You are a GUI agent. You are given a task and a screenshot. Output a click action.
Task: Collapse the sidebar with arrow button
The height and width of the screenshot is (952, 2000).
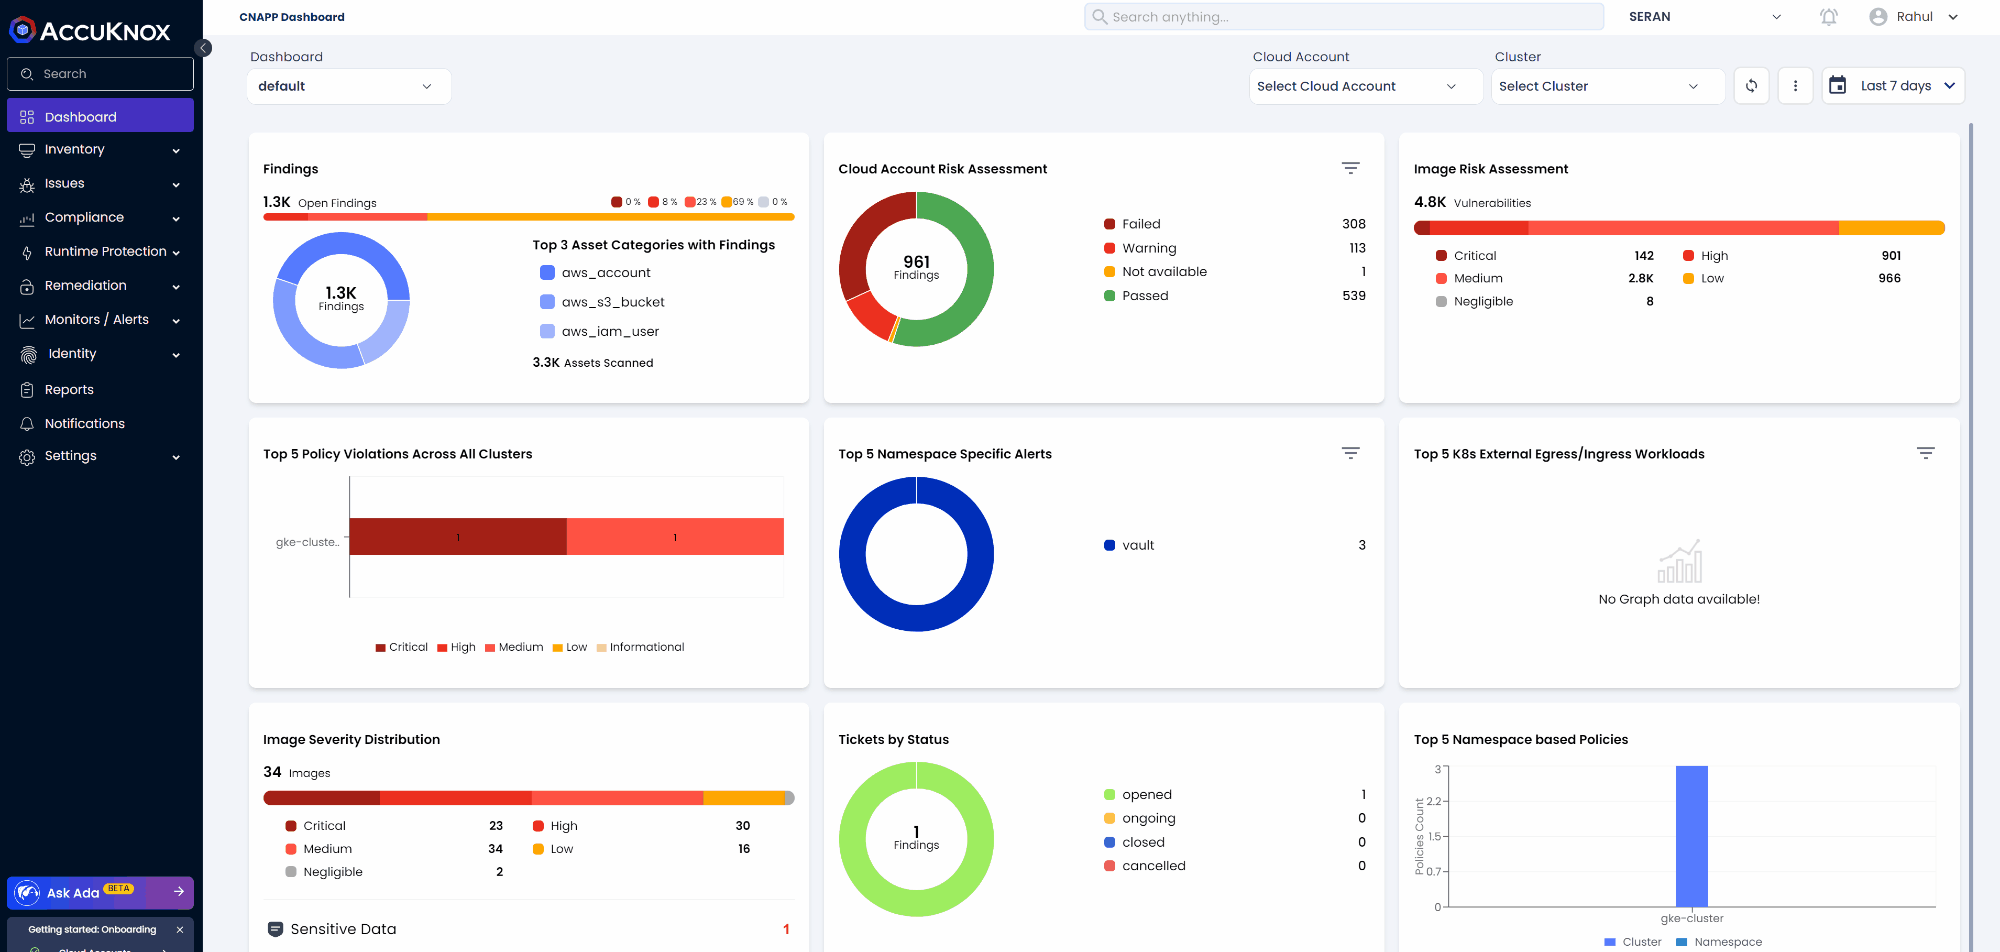point(203,48)
